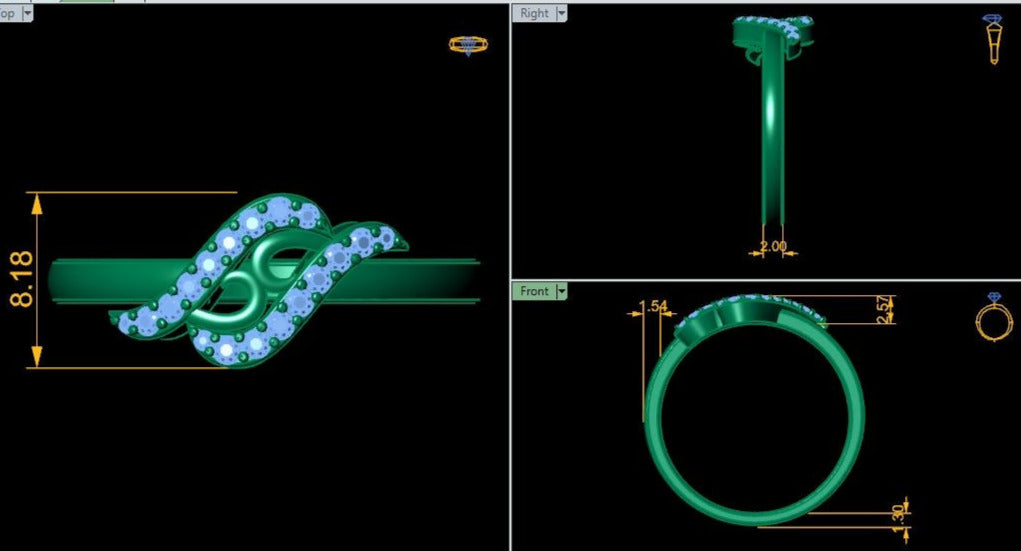Click the bottom of the ring in Front view
Image resolution: width=1021 pixels, height=551 pixels.
pos(754,509)
